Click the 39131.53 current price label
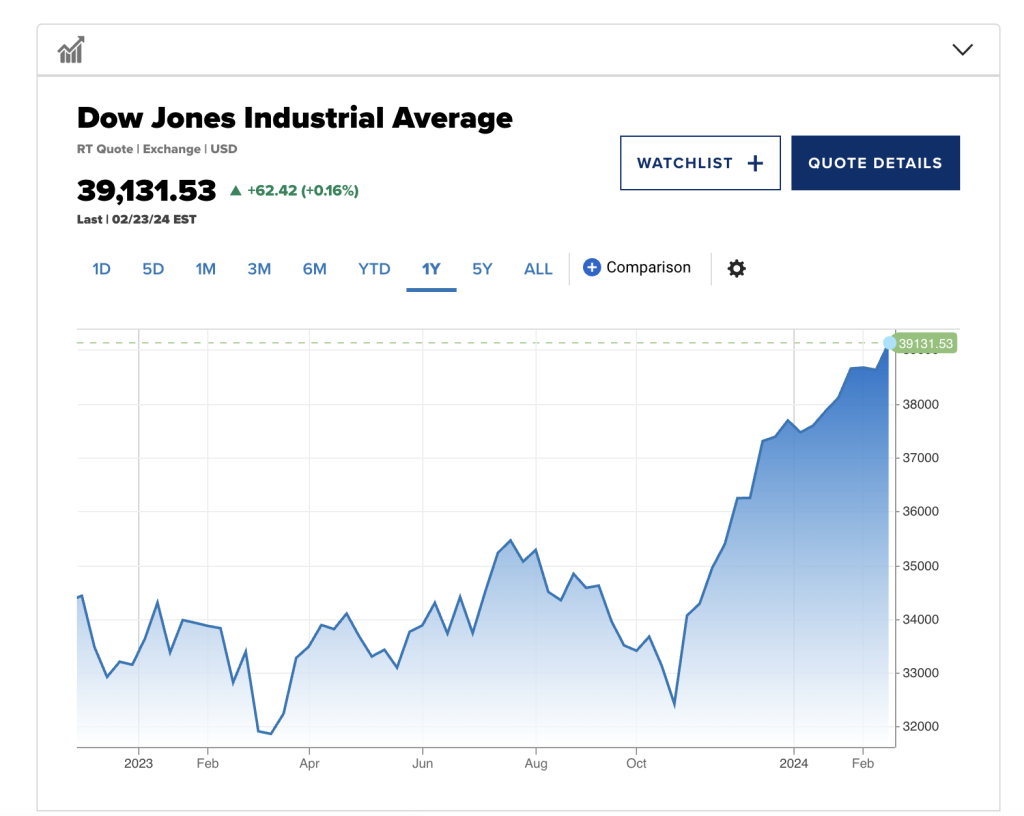 pos(925,343)
